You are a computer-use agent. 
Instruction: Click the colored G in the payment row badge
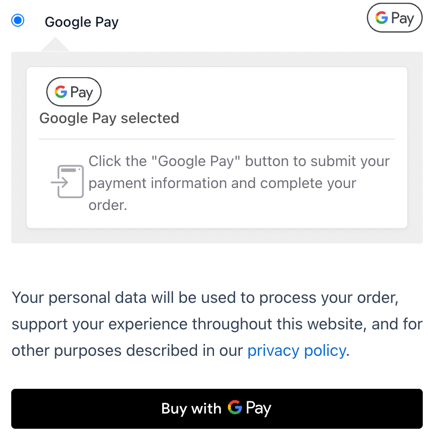(382, 18)
